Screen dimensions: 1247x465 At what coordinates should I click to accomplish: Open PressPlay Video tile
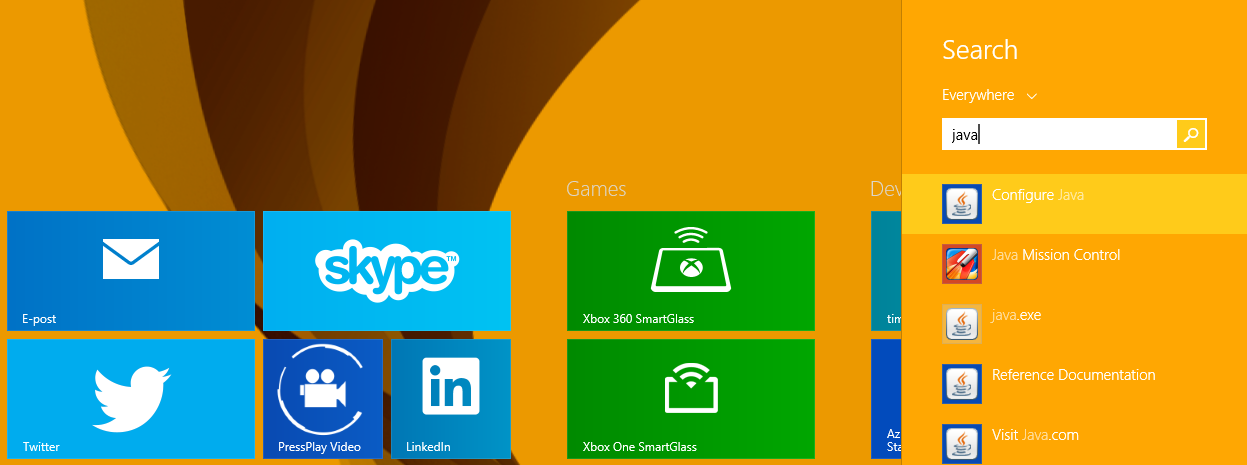[323, 399]
